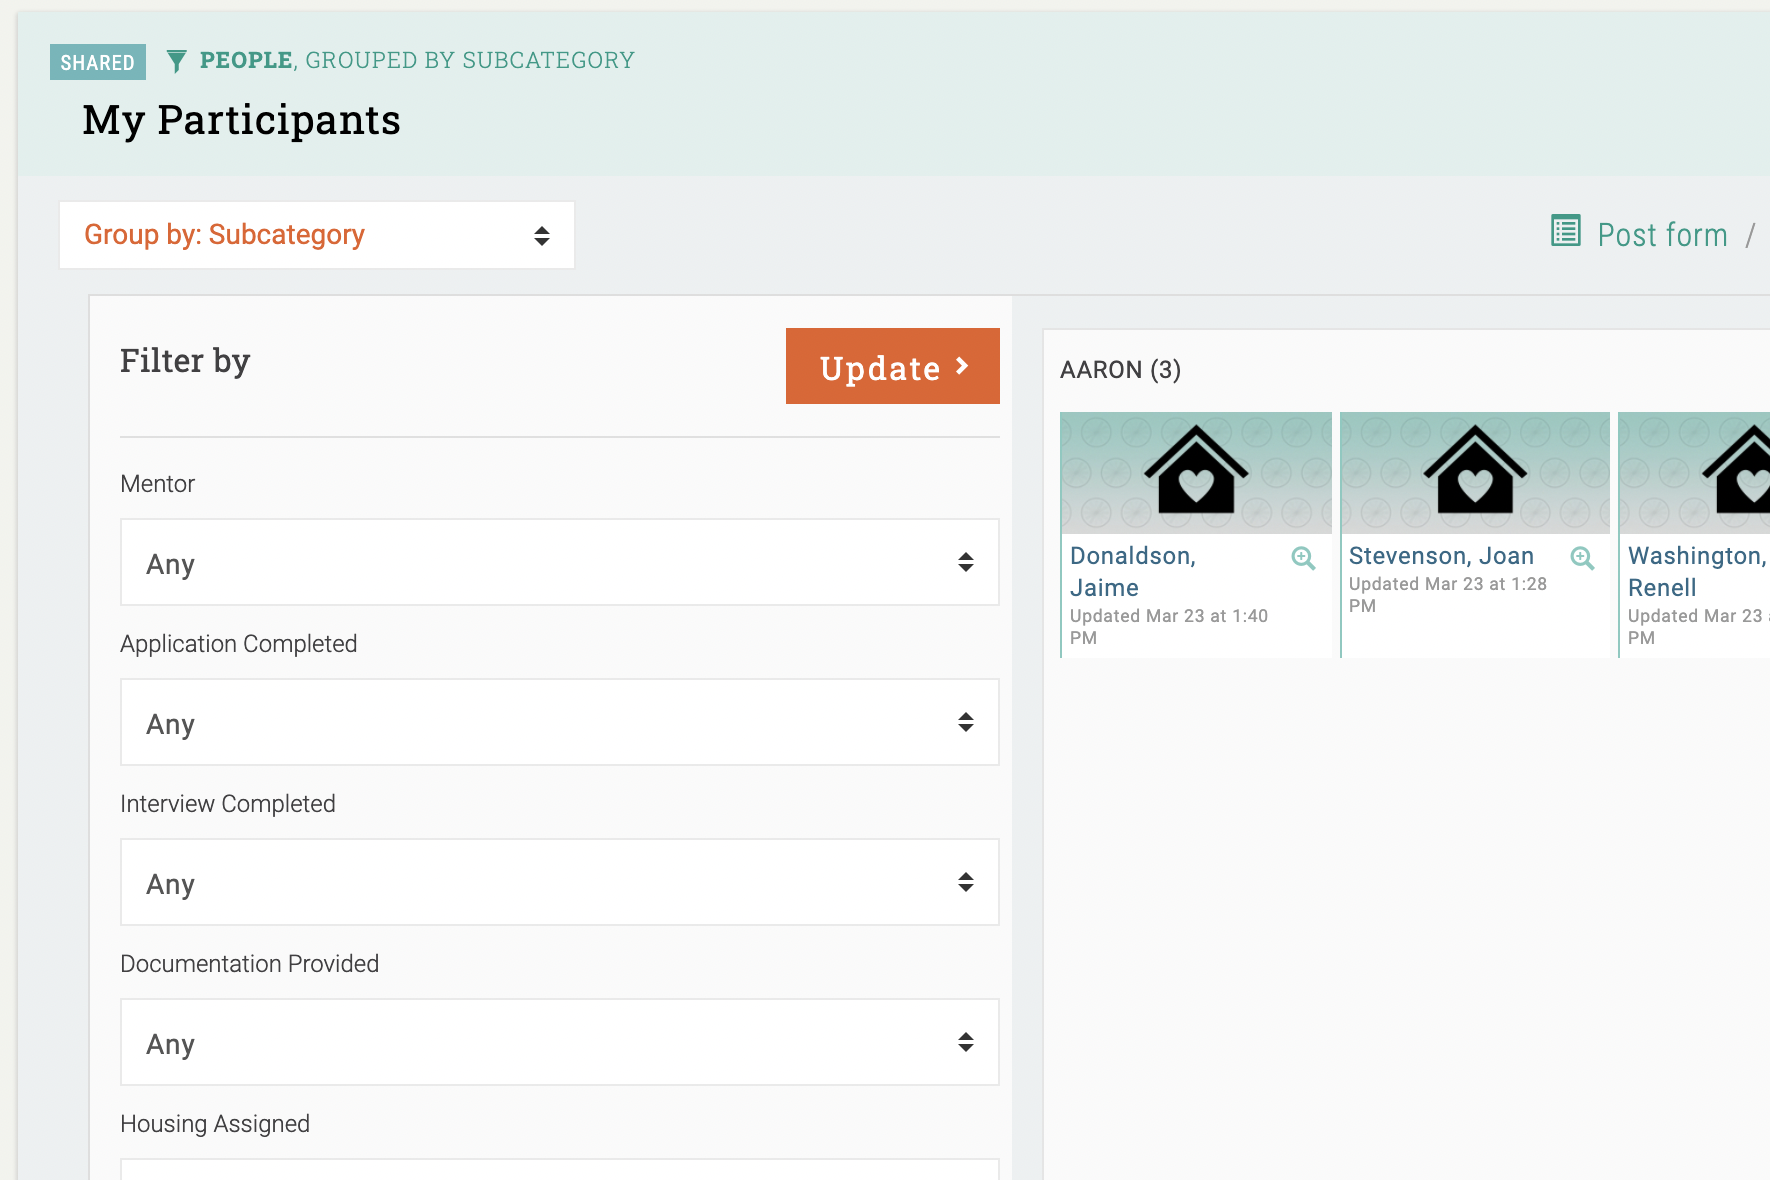The height and width of the screenshot is (1180, 1770).
Task: Open the Interview Completed filter
Action: point(559,882)
